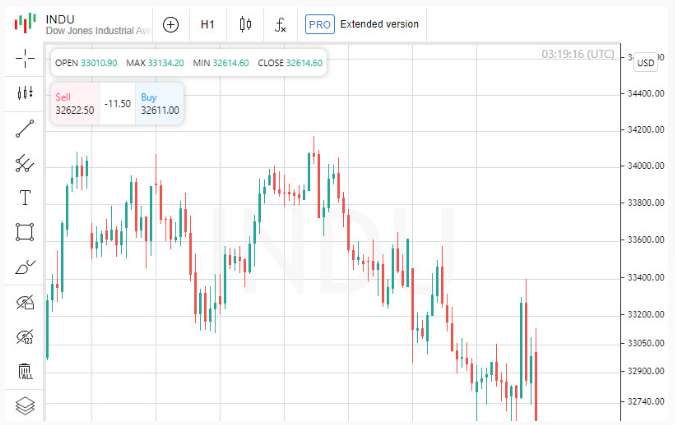Open the chart type bars icon in sidebar
Screen dimensions: 675x425
pos(25,93)
